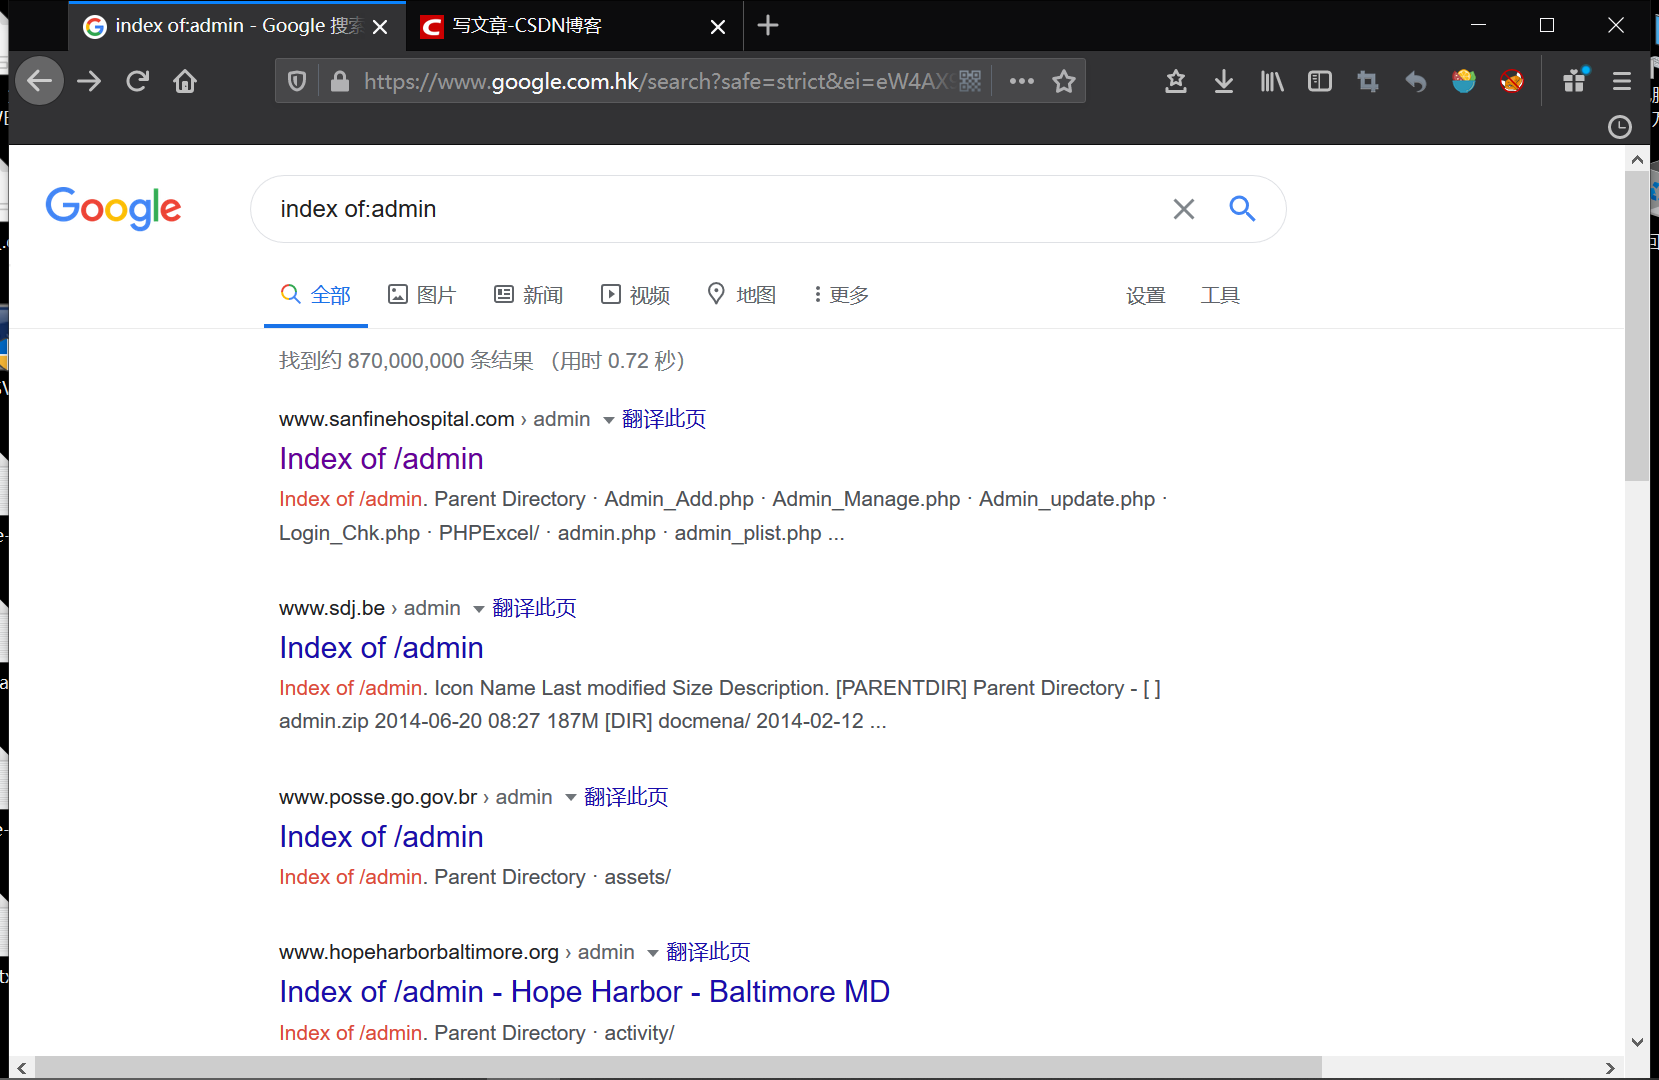Bookmark this page with the star icon
Screen dimensions: 1659x1080
coord(1065,81)
